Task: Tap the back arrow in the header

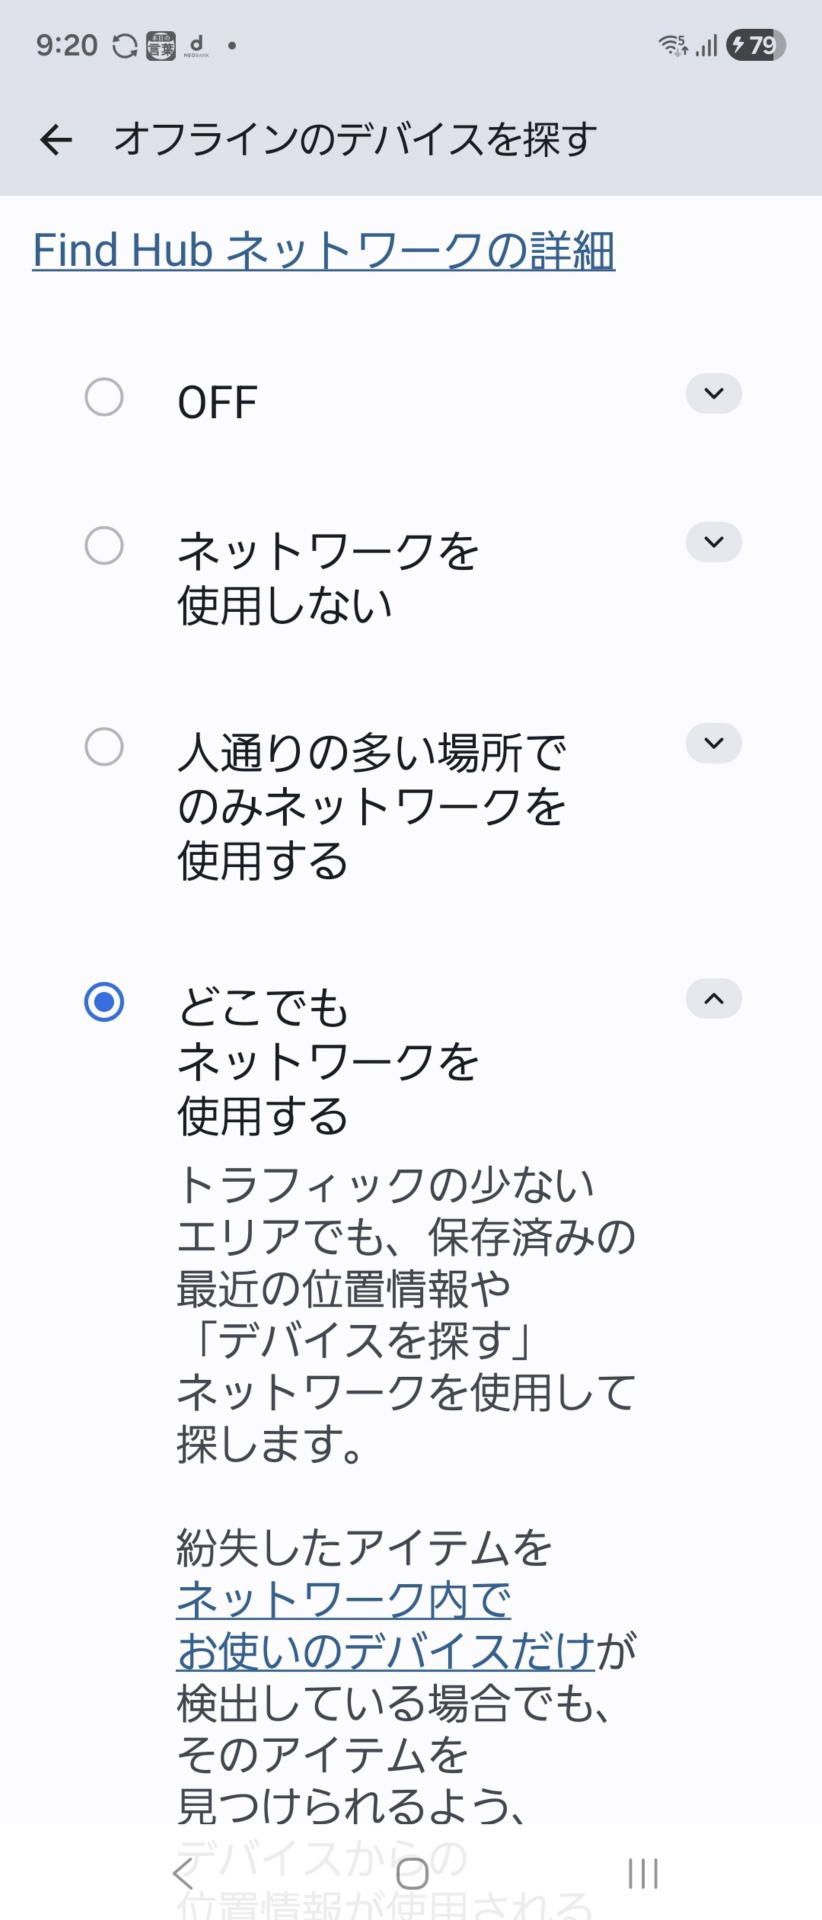Action: tap(56, 140)
